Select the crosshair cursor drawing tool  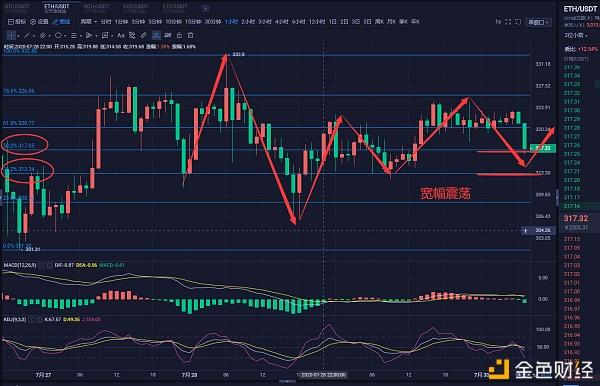click(11, 36)
